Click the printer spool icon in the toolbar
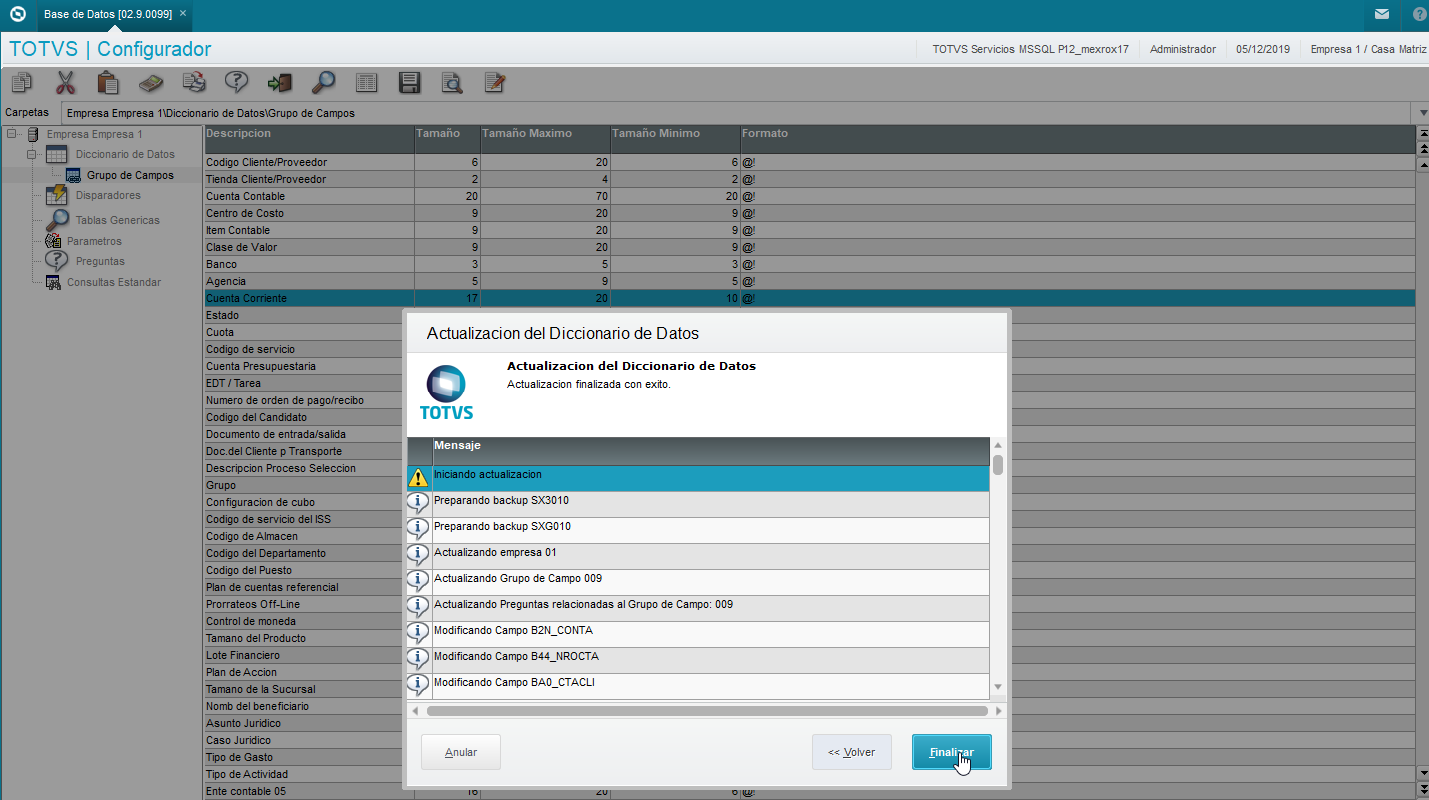Image resolution: width=1429 pixels, height=800 pixels. [194, 83]
